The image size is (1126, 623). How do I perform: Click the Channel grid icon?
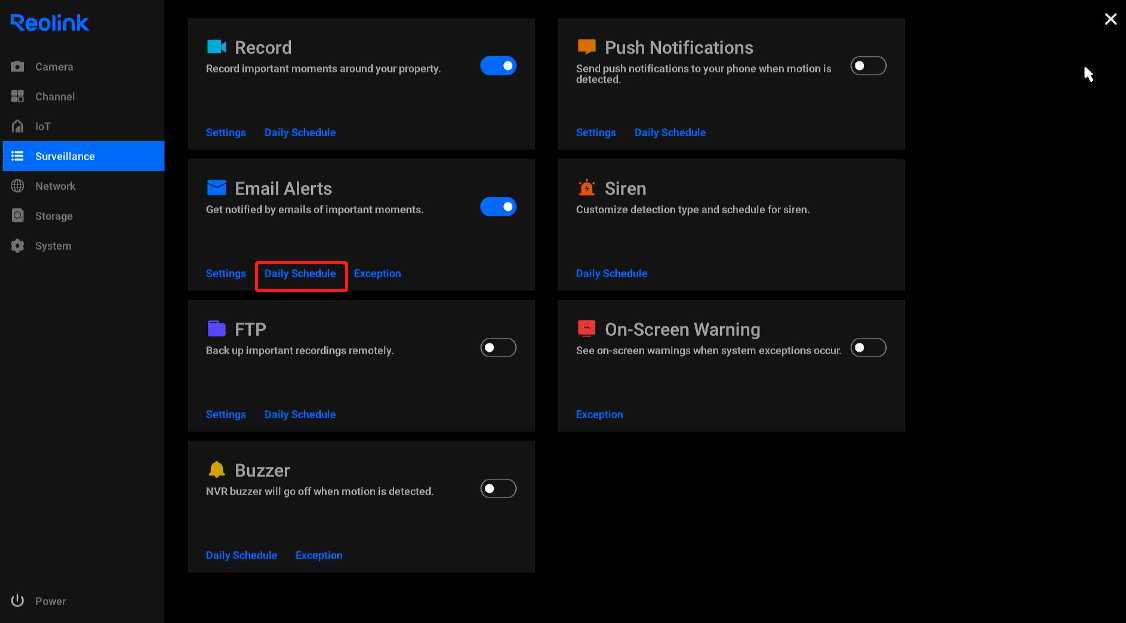tap(18, 96)
